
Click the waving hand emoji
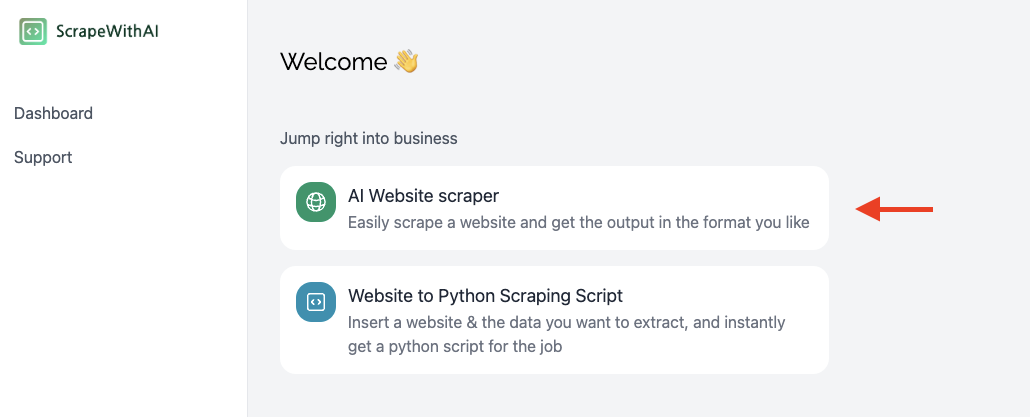pyautogui.click(x=406, y=62)
